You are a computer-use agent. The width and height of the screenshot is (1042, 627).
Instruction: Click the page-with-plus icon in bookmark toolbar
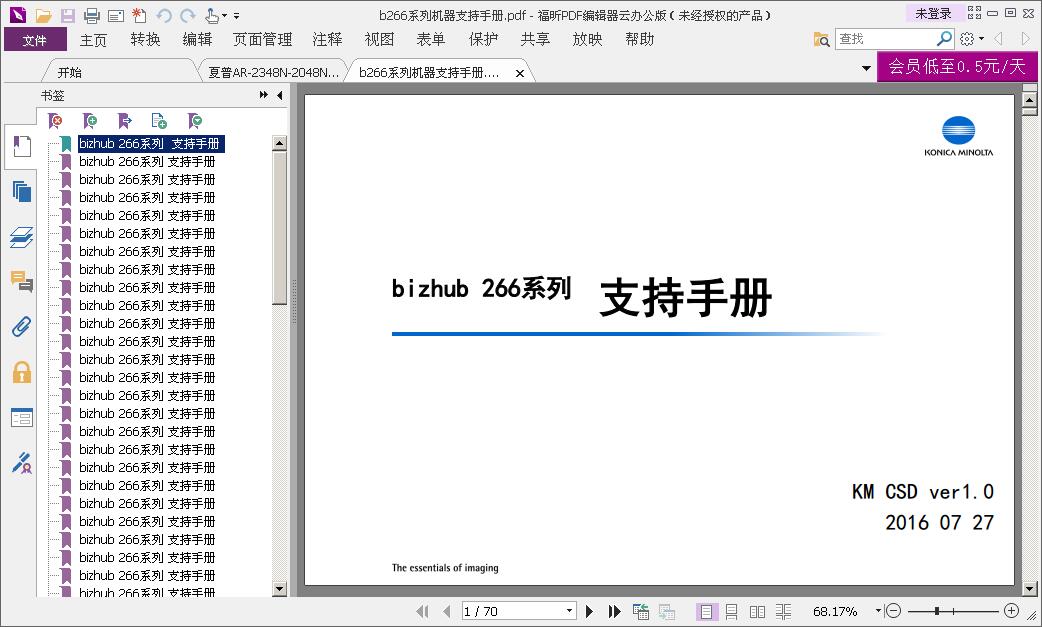click(159, 121)
